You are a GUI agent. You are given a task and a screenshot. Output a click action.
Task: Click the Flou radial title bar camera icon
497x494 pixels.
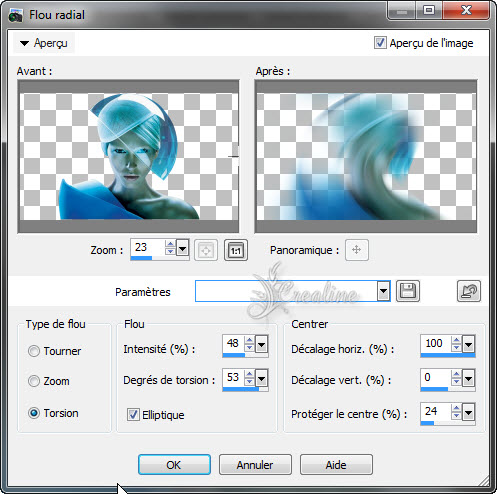[x=15, y=16]
